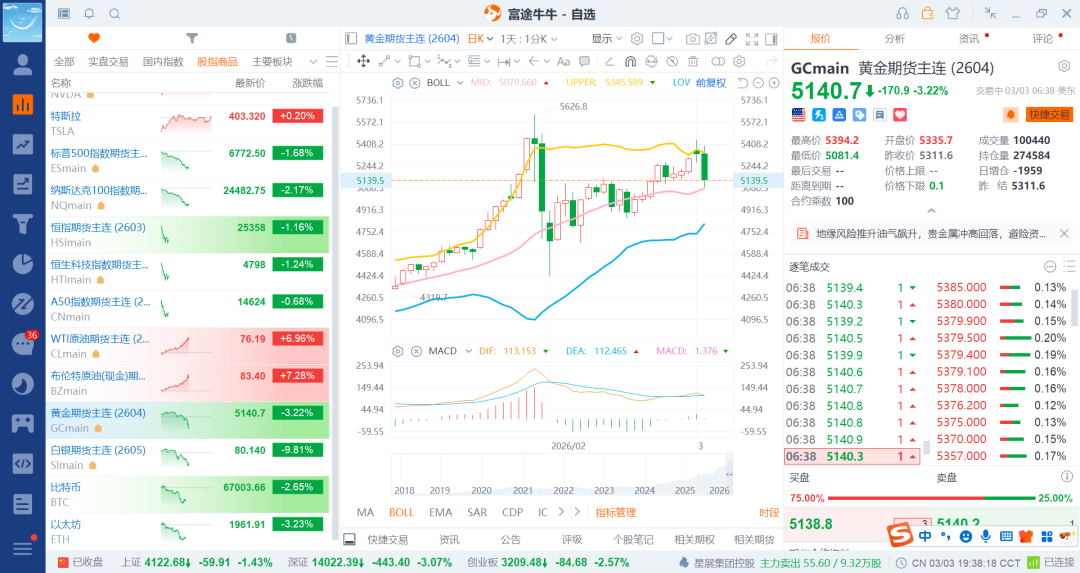Select the pencil drawing tool in chart header
This screenshot has height=573, width=1080.
[x=731, y=39]
